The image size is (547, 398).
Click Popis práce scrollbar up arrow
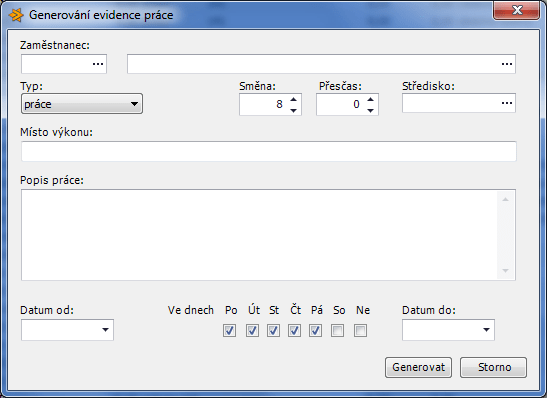(x=505, y=200)
